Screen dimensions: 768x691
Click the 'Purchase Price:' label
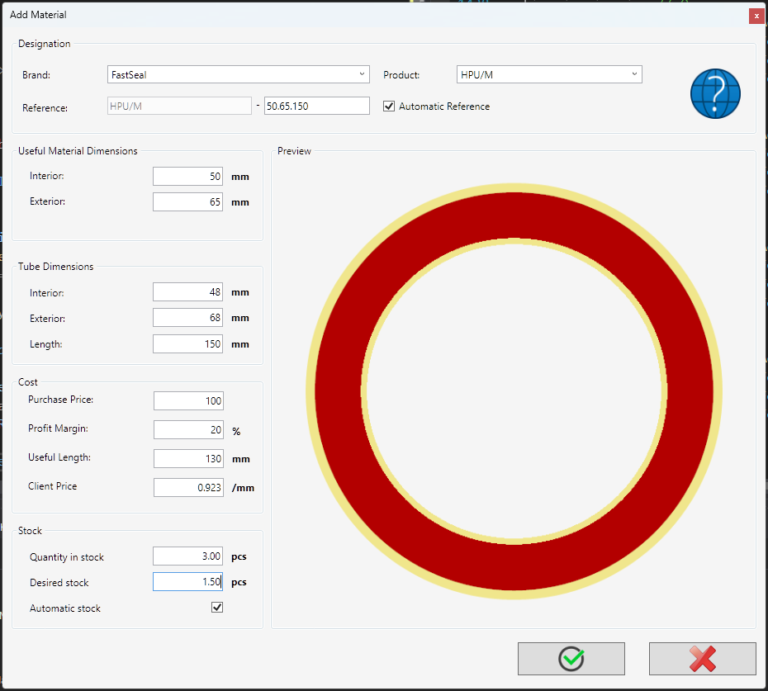(x=61, y=400)
